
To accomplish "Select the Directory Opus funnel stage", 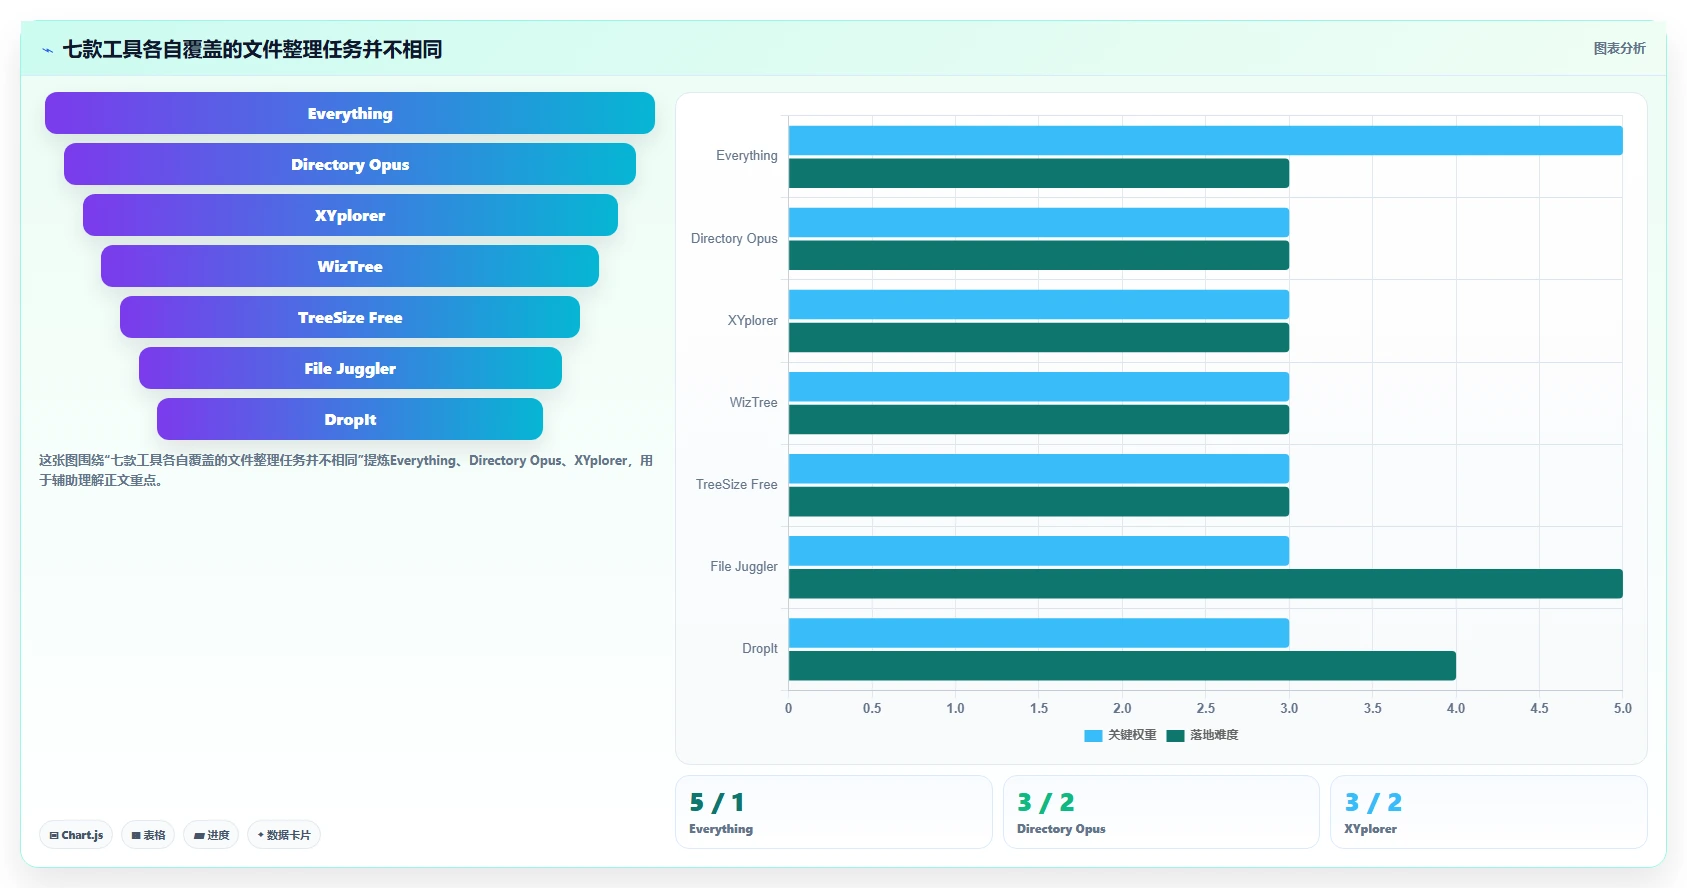I will tap(350, 164).
